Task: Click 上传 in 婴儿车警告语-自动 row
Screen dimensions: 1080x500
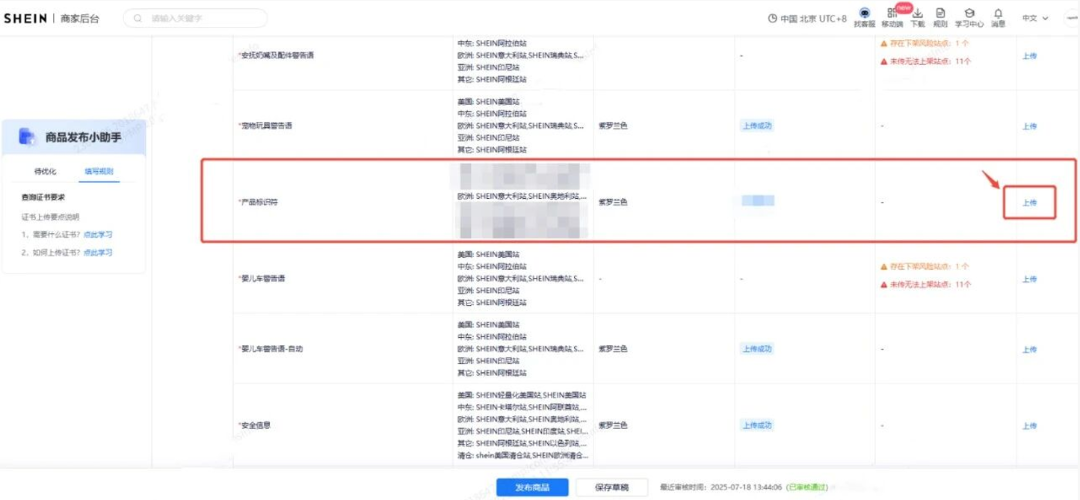Action: point(1029,350)
